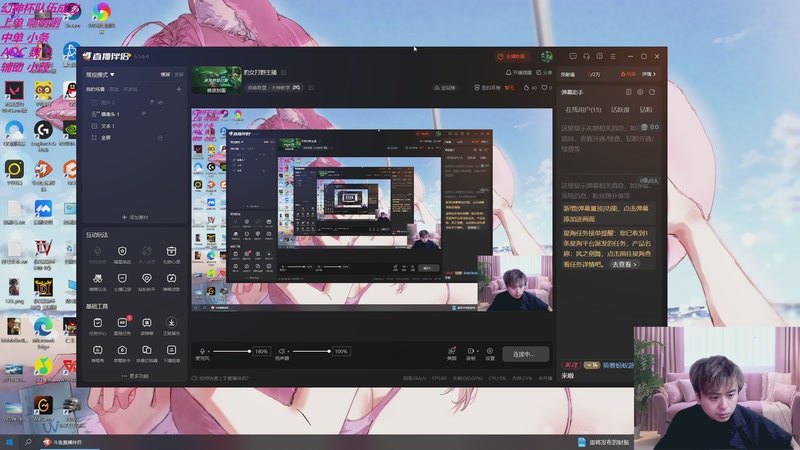The width and height of the screenshot is (800, 450).
Task: Click 去查看 > in 星海 task notice
Action: pyautogui.click(x=624, y=264)
